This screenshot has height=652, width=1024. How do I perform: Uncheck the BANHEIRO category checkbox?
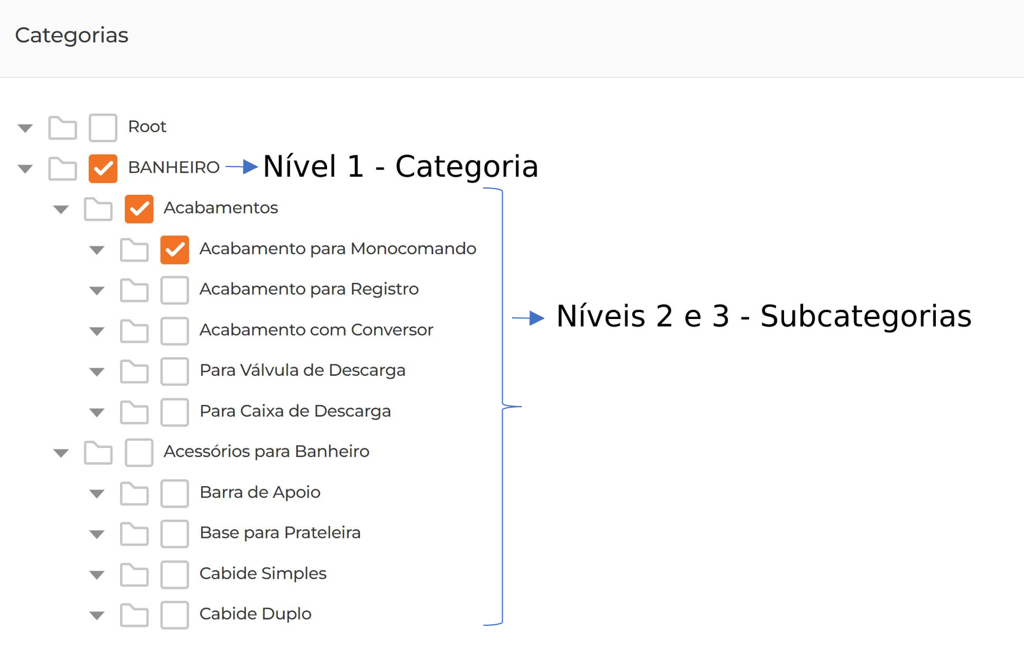tap(103, 168)
